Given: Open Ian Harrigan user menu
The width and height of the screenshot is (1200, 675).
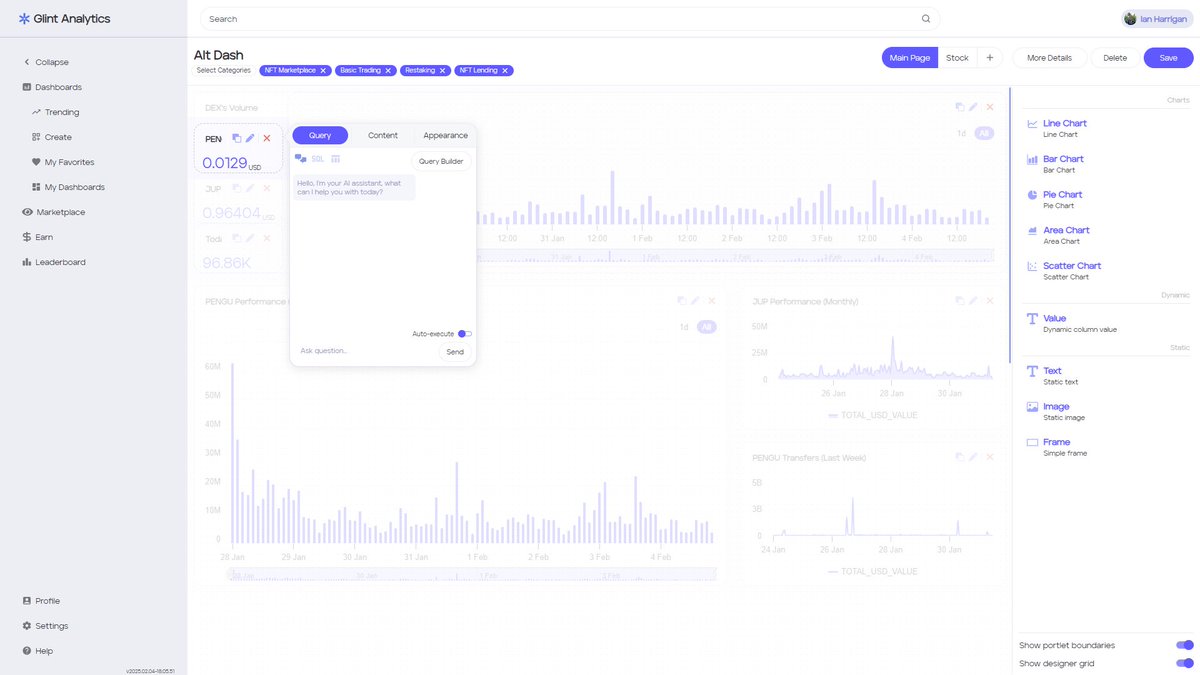Looking at the screenshot, I should [x=1157, y=19].
